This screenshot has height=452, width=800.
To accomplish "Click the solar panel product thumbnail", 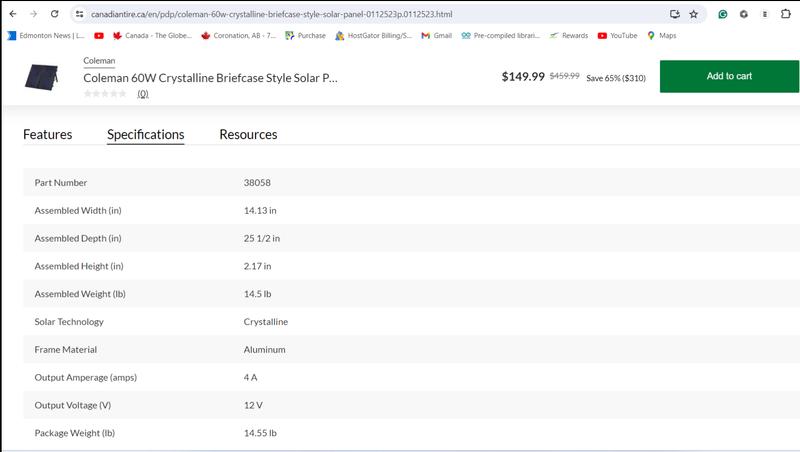I will click(x=41, y=77).
